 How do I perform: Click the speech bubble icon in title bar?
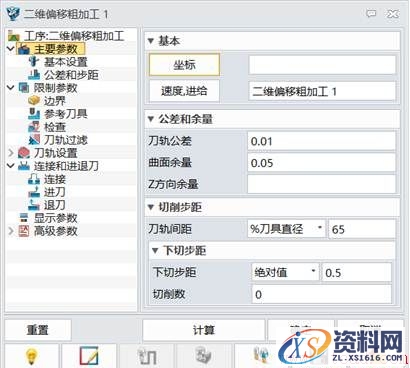[371, 14]
